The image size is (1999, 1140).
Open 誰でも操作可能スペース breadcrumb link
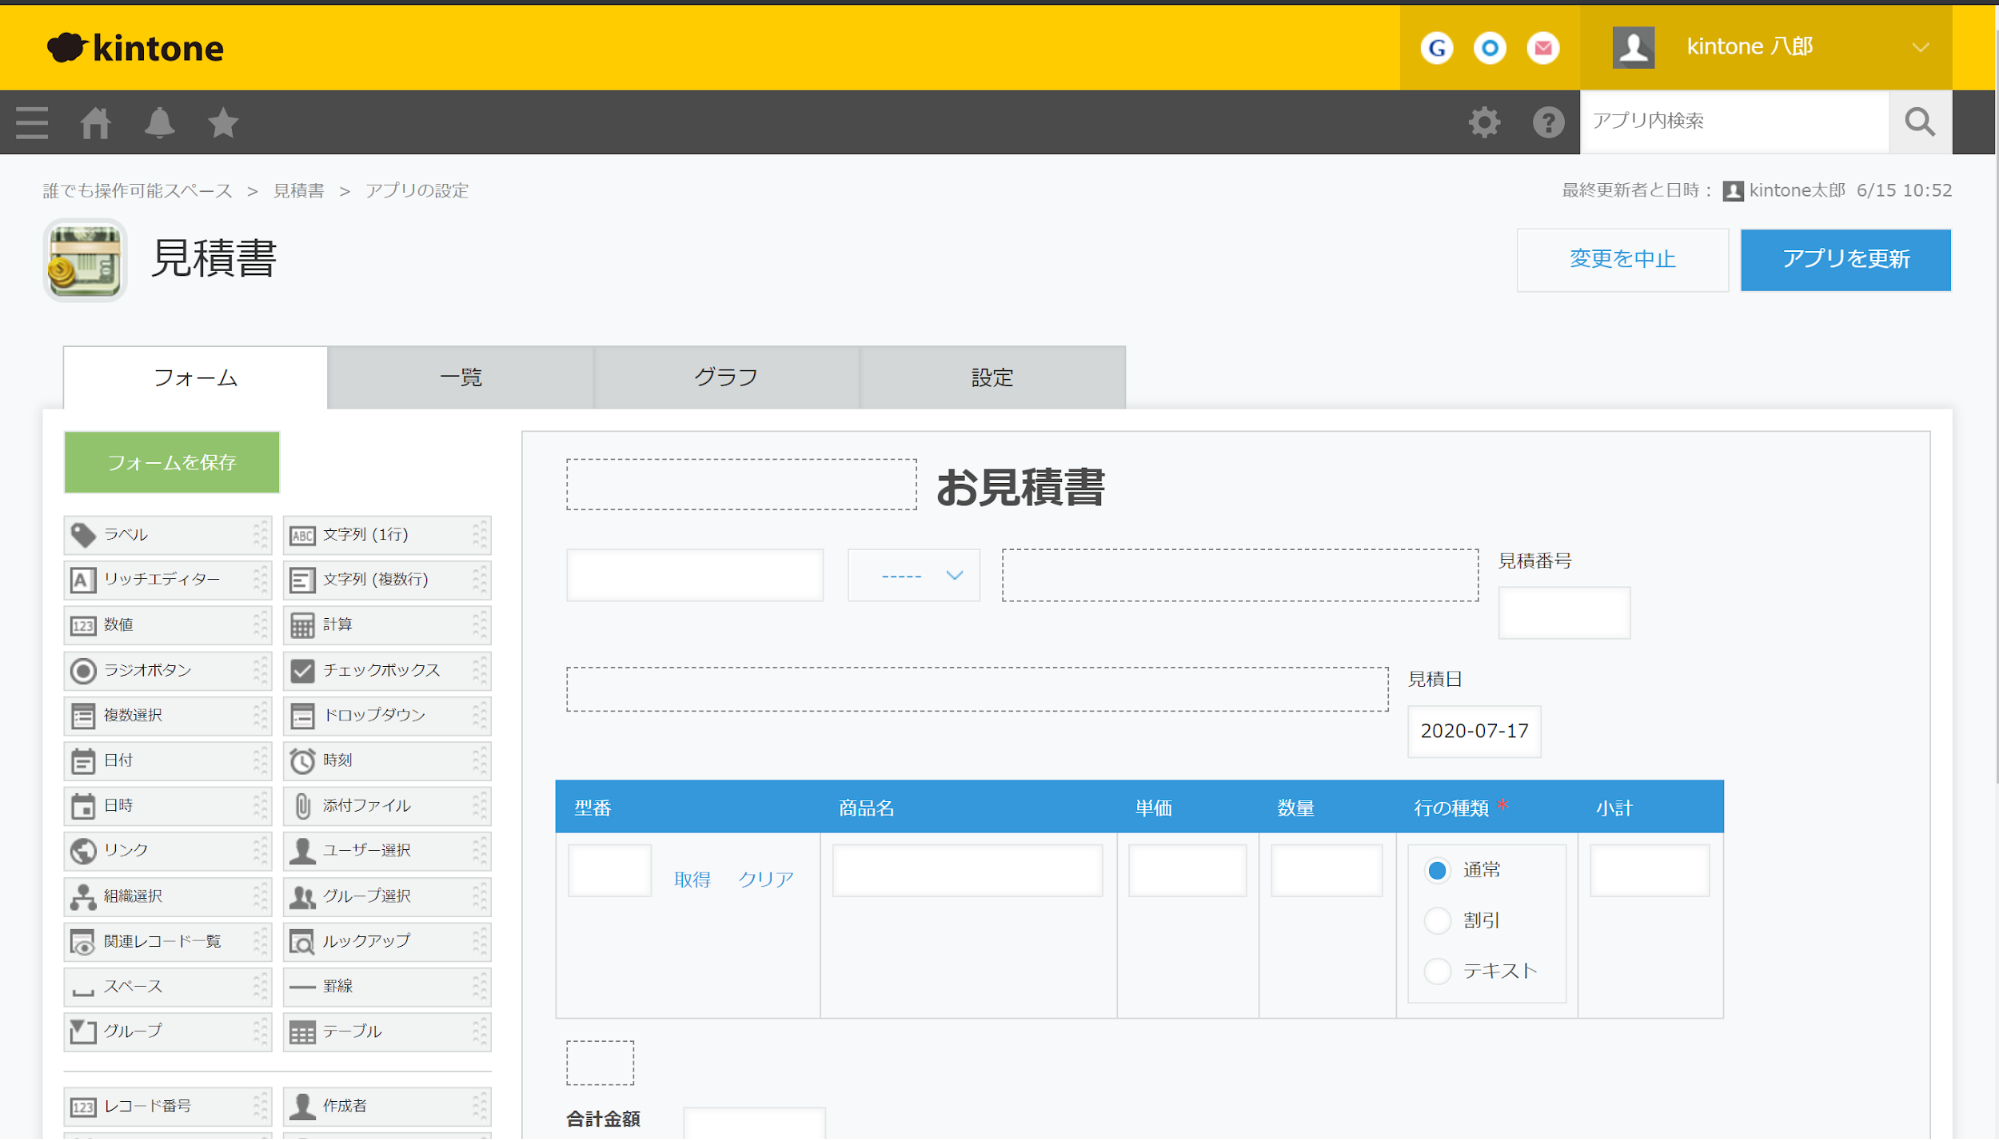coord(138,190)
